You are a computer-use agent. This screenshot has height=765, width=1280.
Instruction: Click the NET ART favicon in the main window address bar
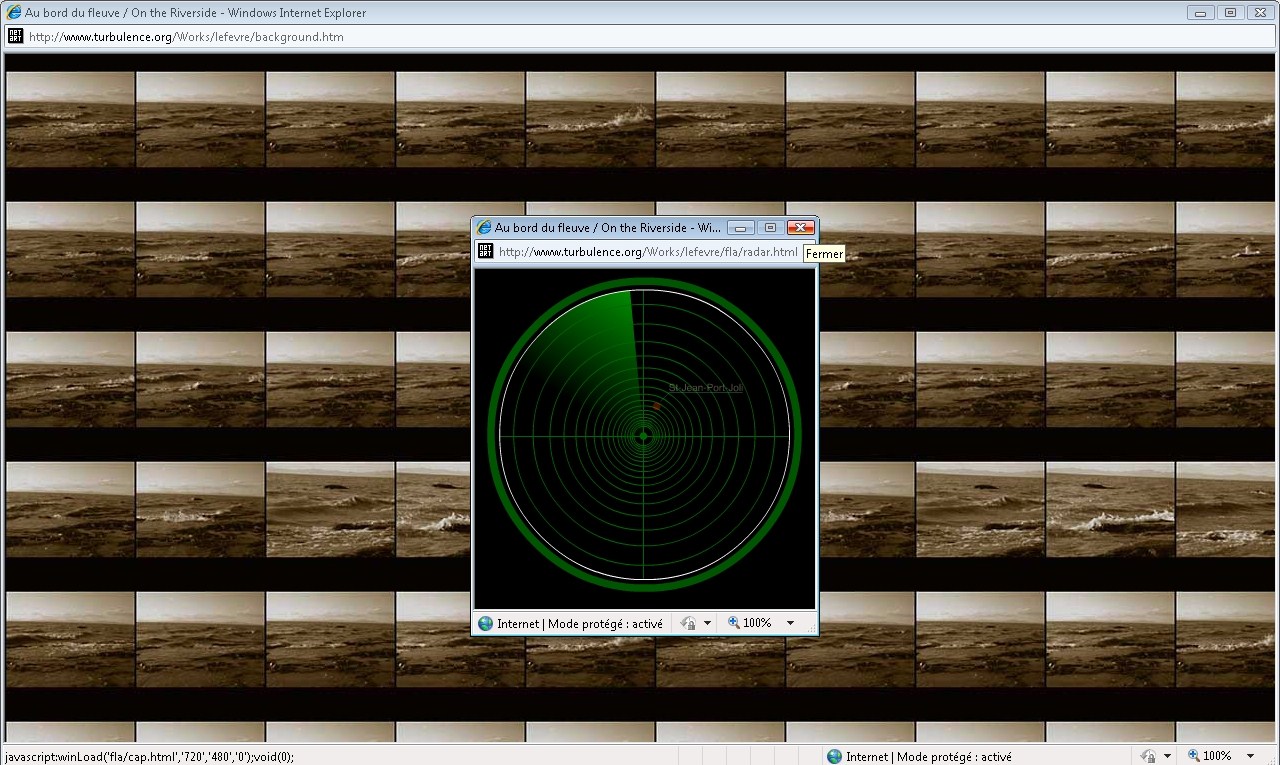point(15,36)
